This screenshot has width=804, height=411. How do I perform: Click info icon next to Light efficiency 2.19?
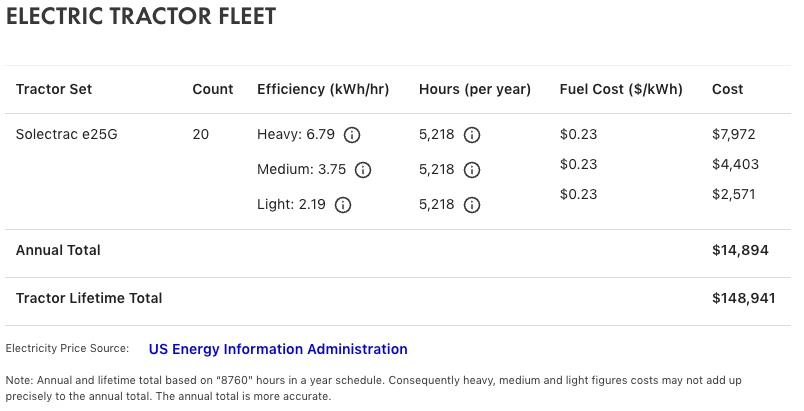(343, 205)
